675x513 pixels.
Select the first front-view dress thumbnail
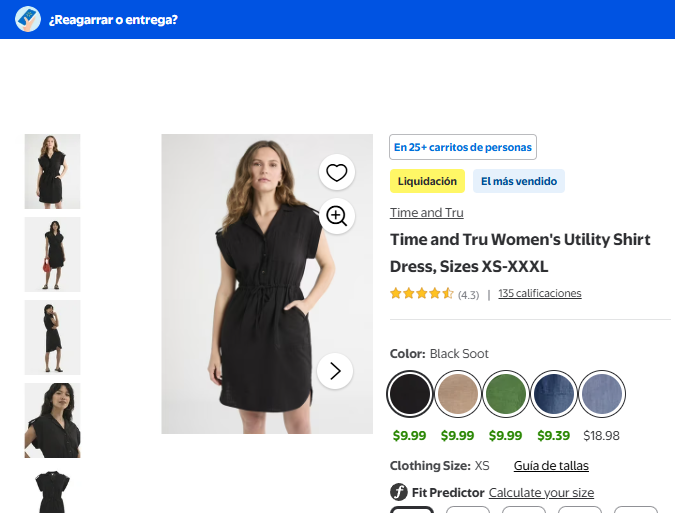pyautogui.click(x=52, y=171)
